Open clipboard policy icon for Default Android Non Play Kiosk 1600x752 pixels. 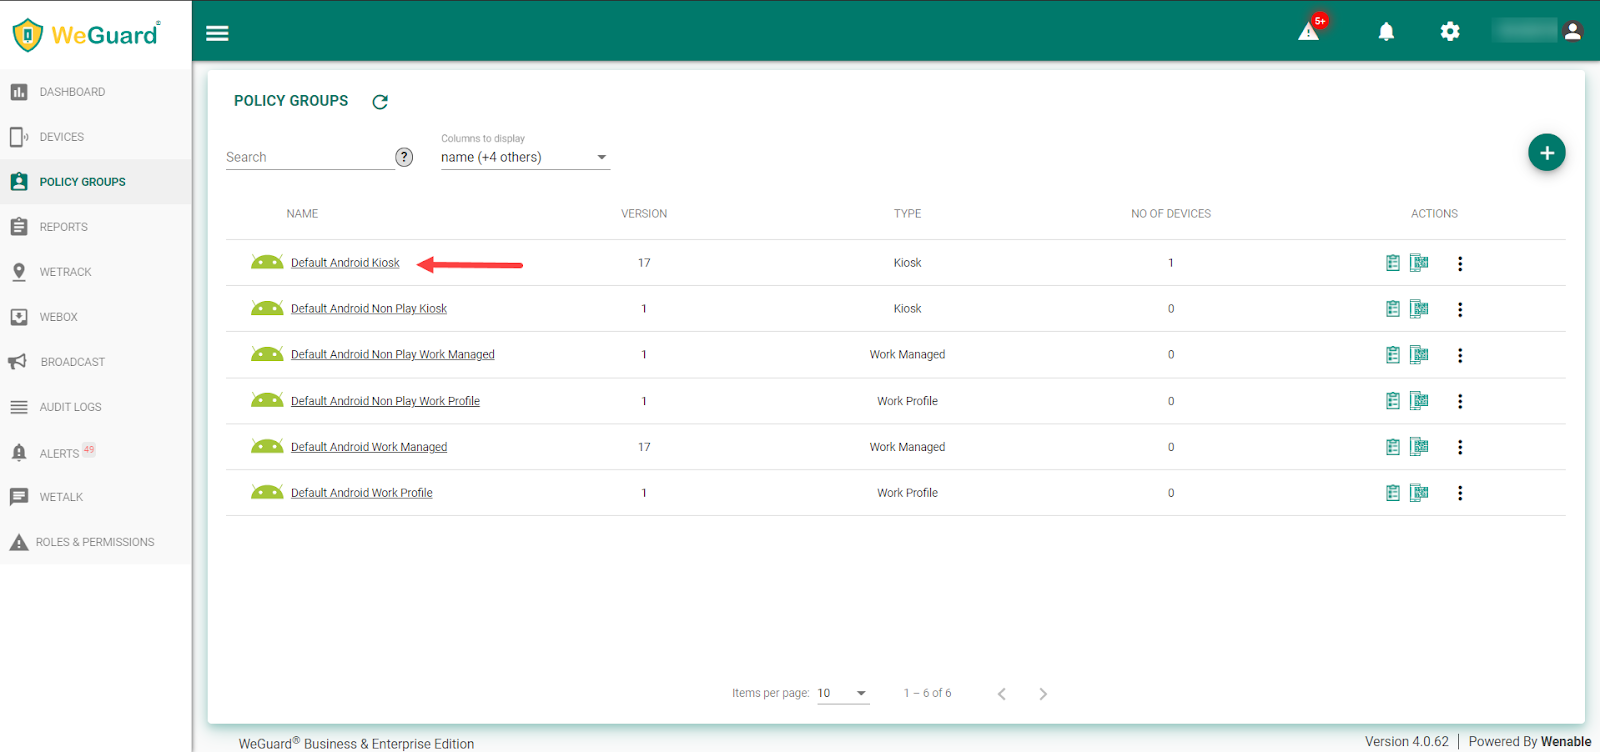pyautogui.click(x=1393, y=309)
